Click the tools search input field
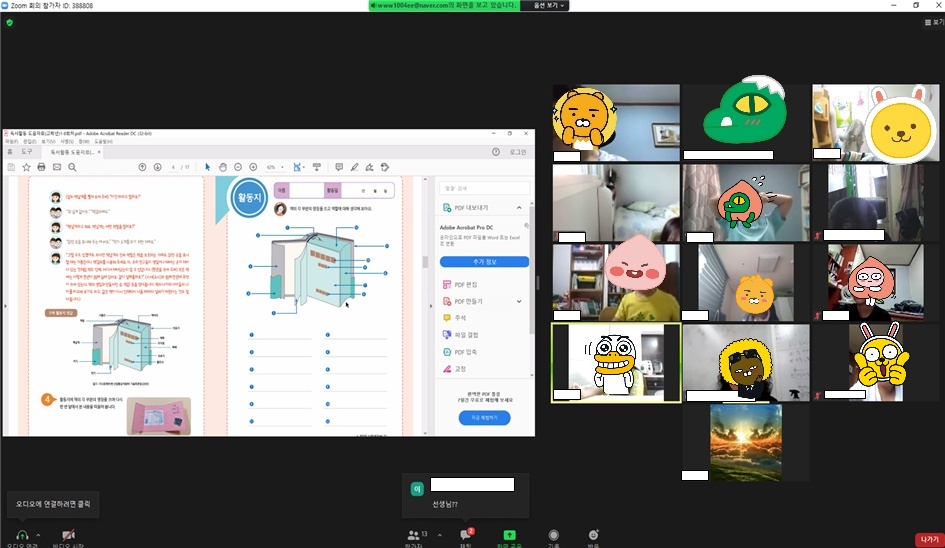The width and height of the screenshot is (945, 548). click(x=484, y=188)
